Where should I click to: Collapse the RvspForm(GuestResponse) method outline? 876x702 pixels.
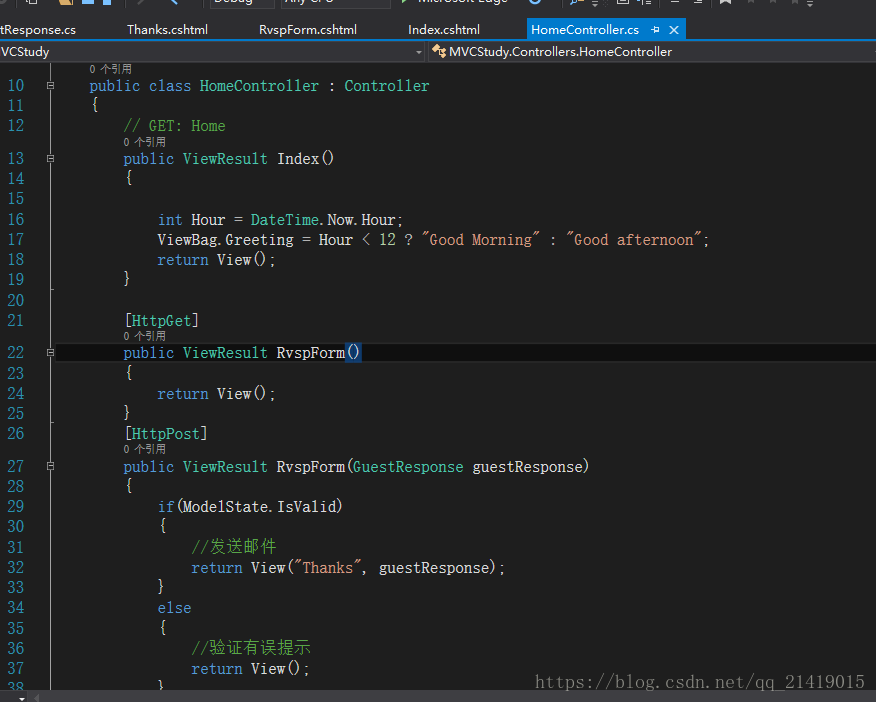(x=50, y=466)
